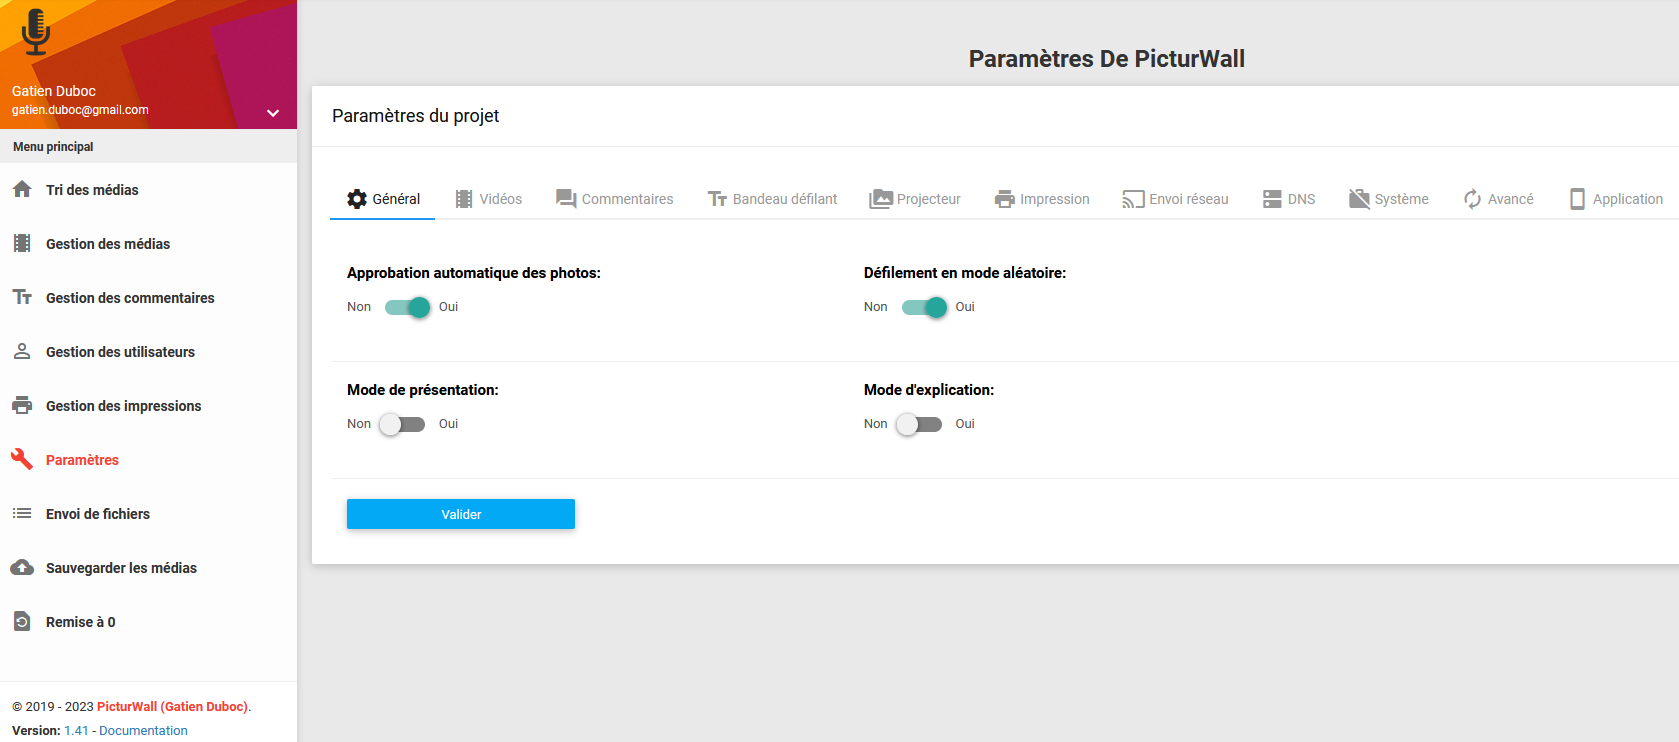Switch to the Projecteur tab

(x=915, y=199)
